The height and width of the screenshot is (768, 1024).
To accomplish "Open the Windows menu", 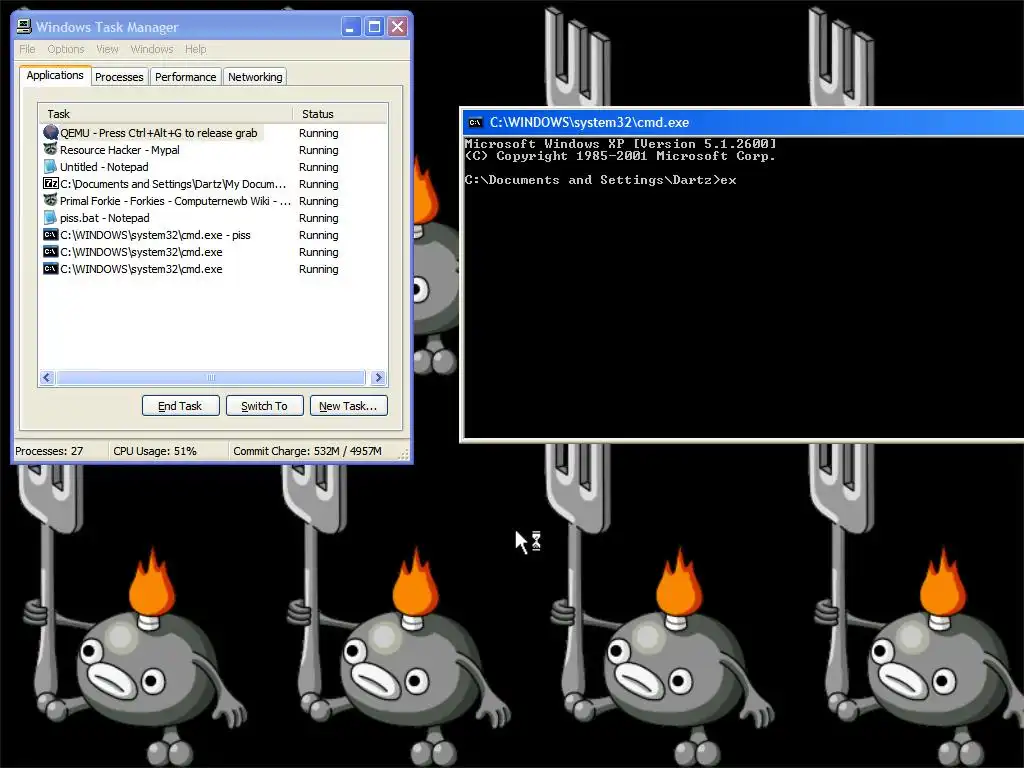I will (x=152, y=49).
